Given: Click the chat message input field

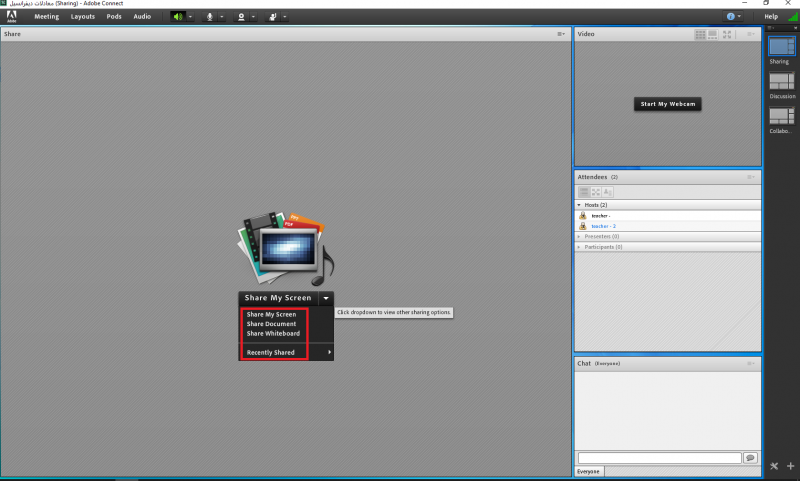Looking at the screenshot, I should pos(659,458).
